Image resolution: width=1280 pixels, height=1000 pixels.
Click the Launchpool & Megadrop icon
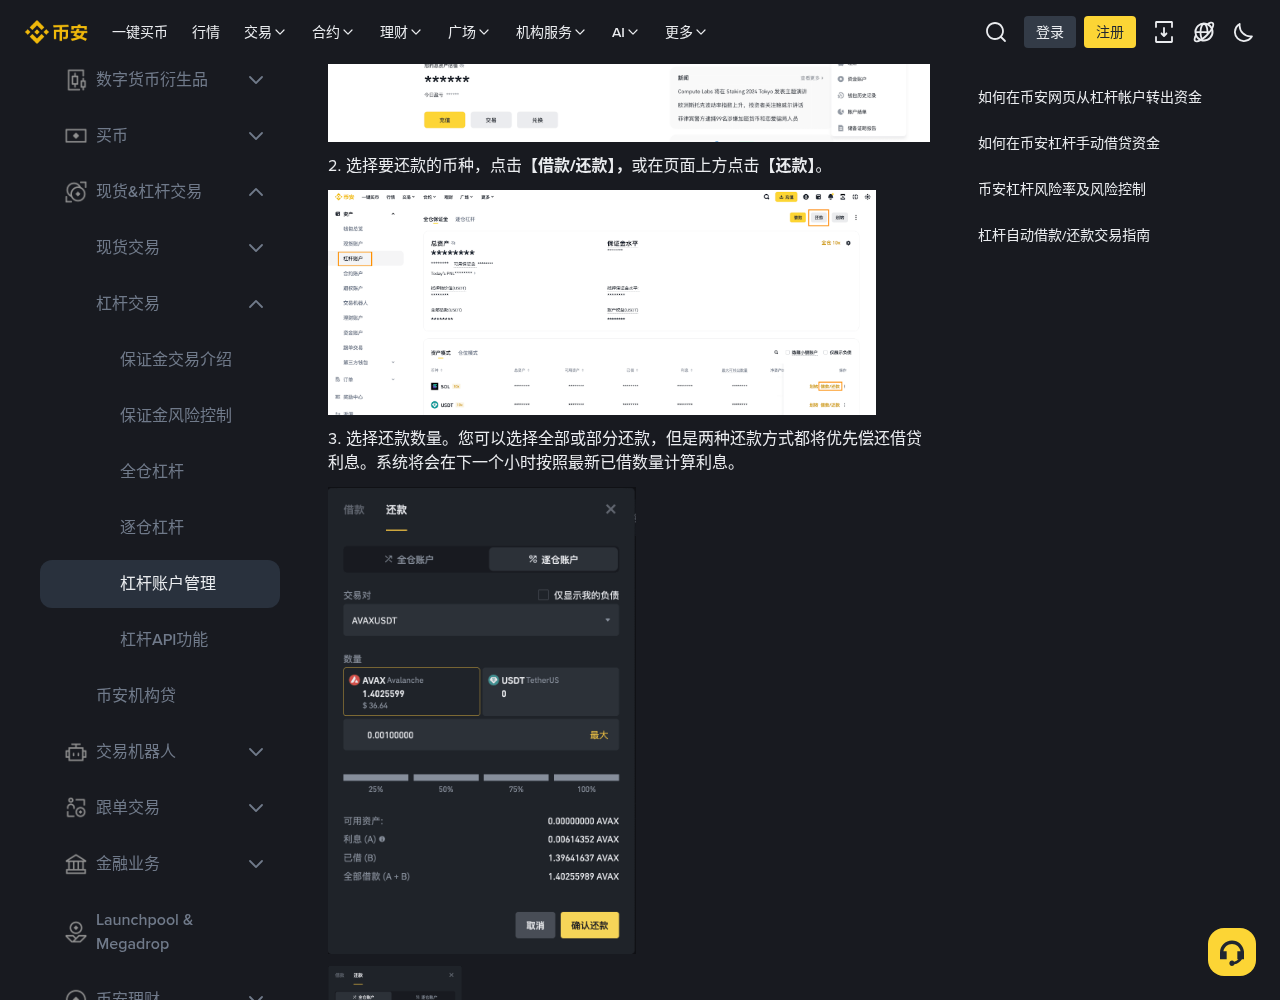[x=76, y=932]
